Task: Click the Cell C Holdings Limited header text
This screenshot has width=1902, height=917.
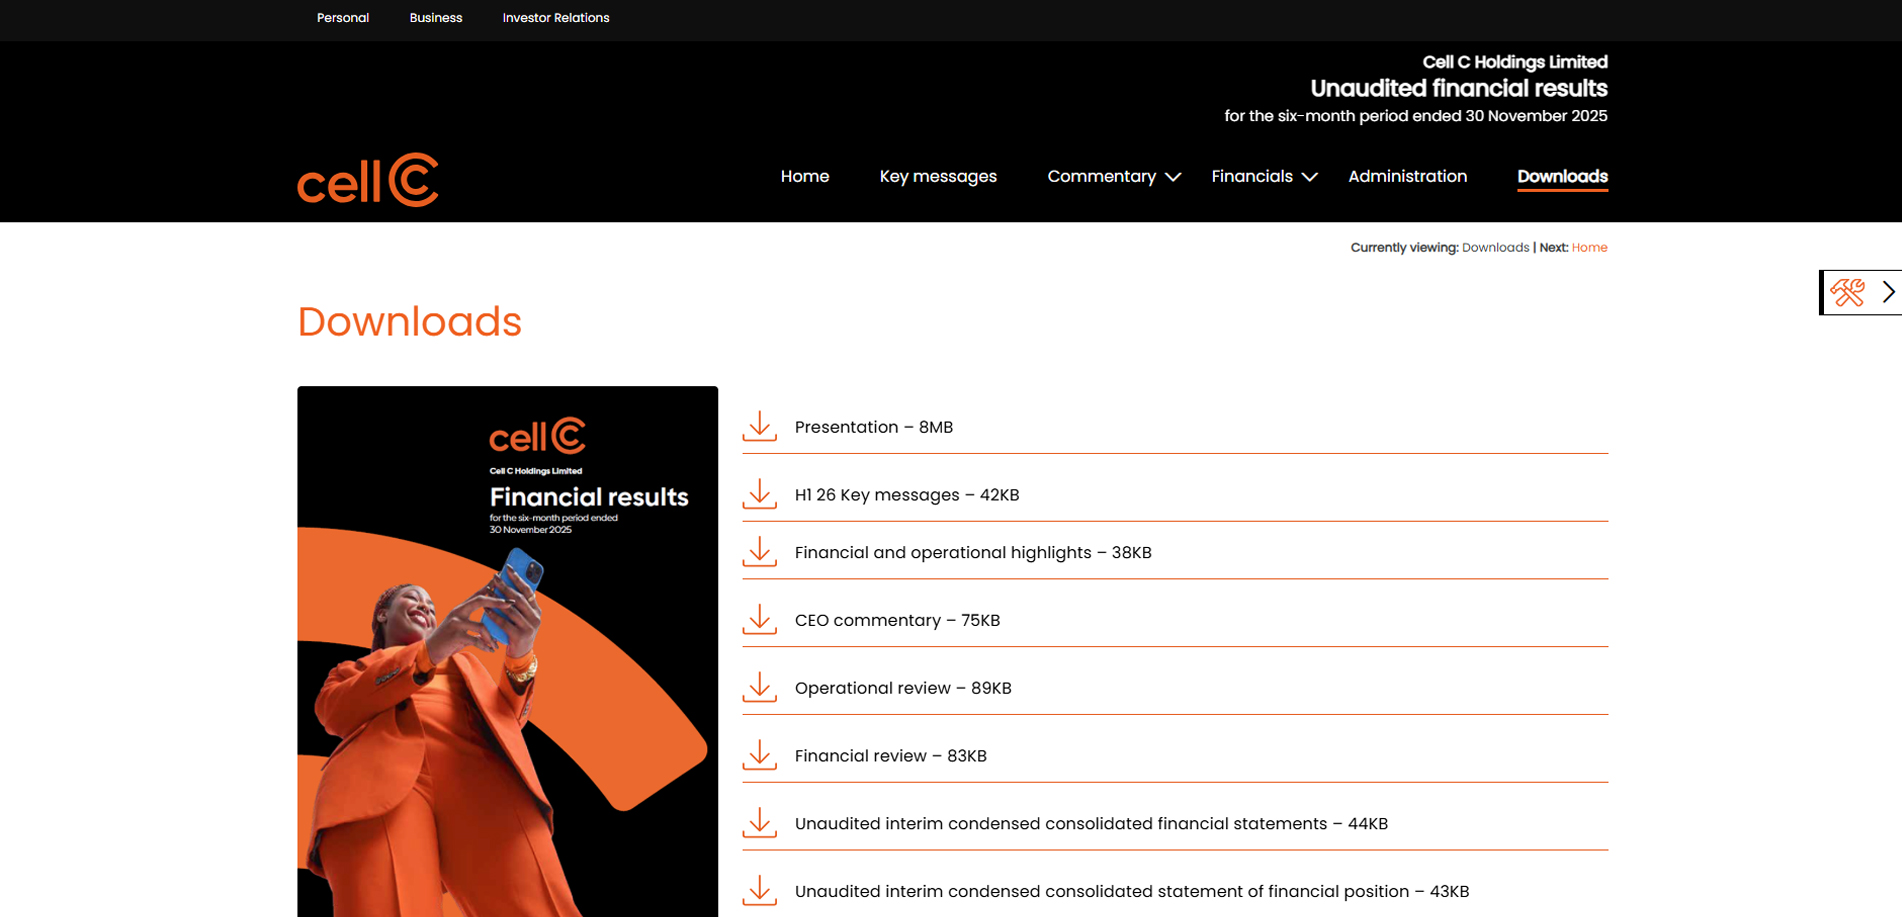Action: (1515, 62)
